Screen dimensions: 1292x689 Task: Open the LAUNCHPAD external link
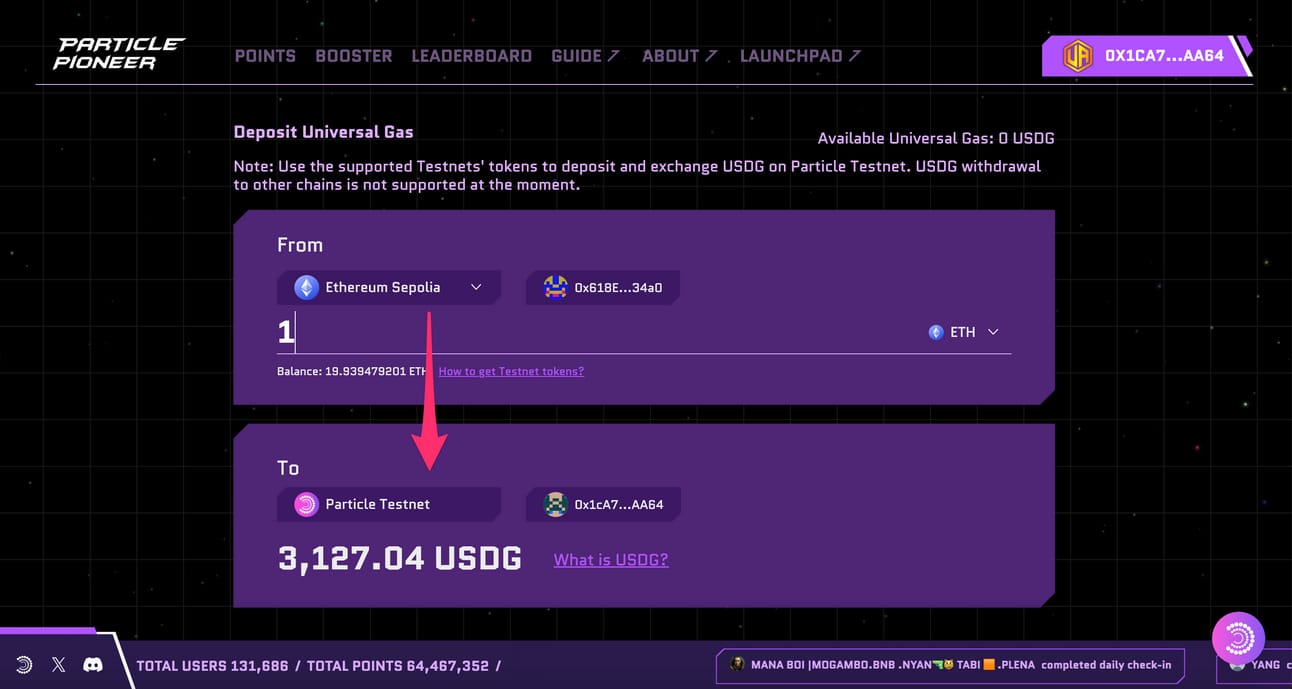(x=800, y=56)
